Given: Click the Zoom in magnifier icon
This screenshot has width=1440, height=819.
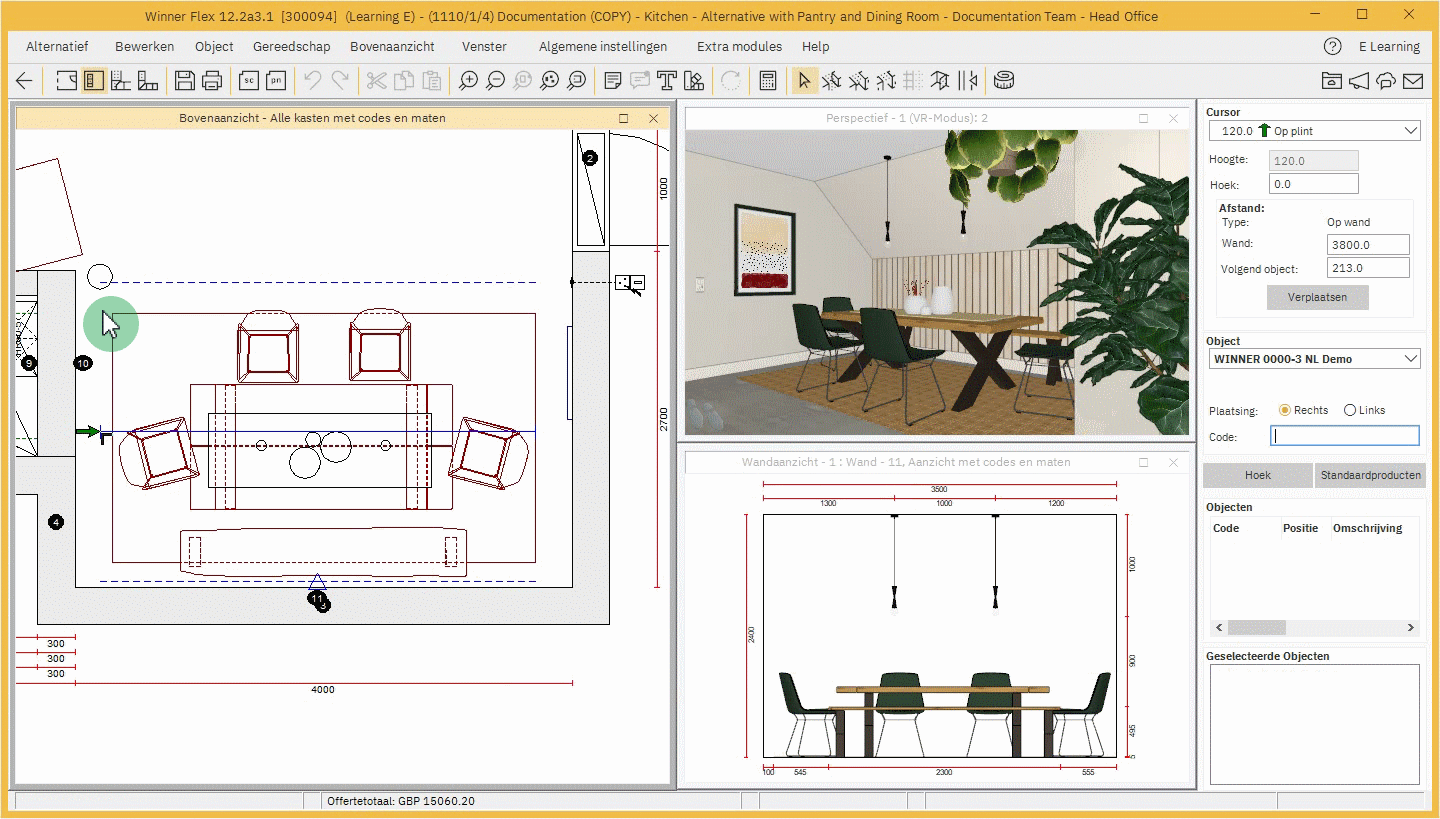Looking at the screenshot, I should click(x=468, y=81).
